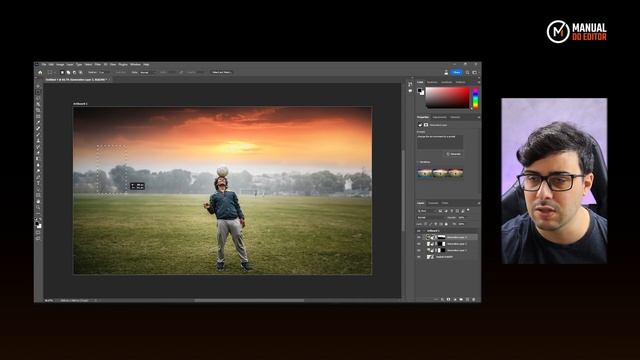640x360 pixels.
Task: Open the layer Opacity value dropdown
Action: (x=462, y=217)
